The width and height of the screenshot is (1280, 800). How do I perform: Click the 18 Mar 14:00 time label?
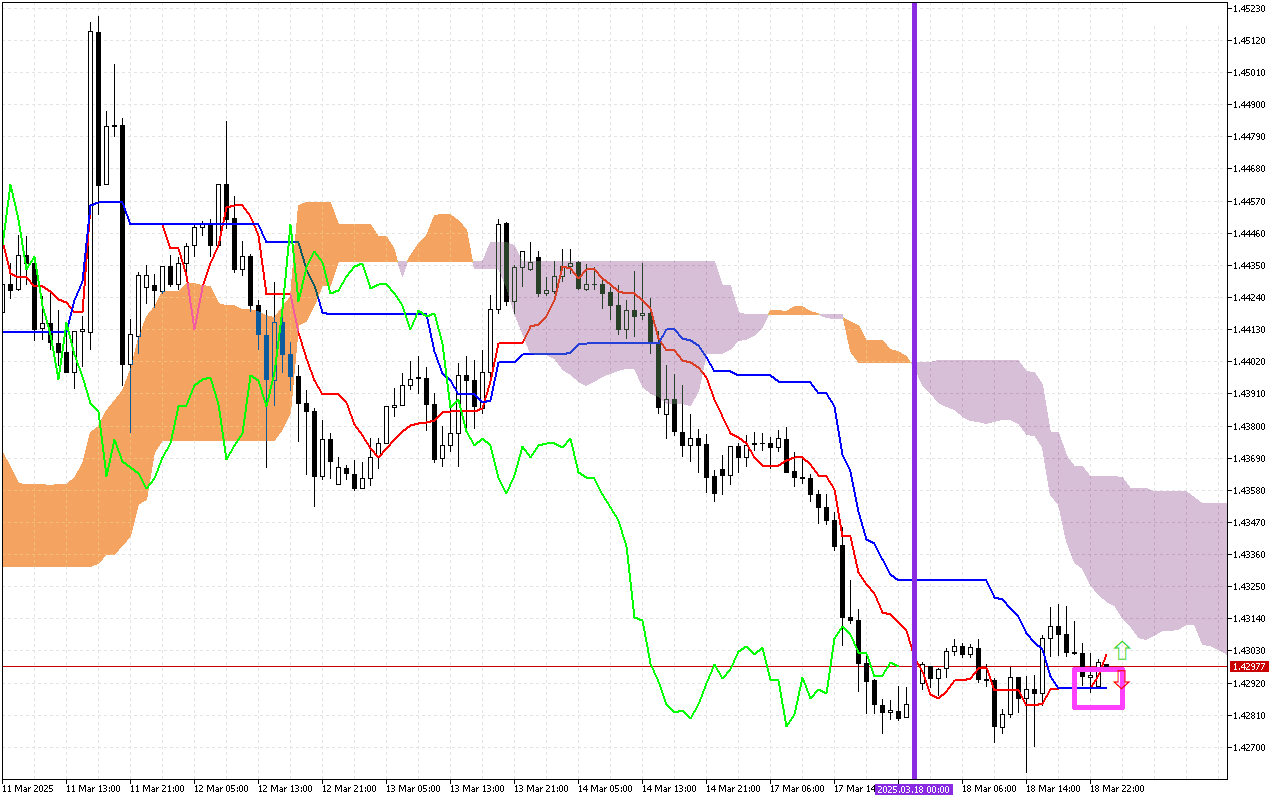coord(1051,789)
